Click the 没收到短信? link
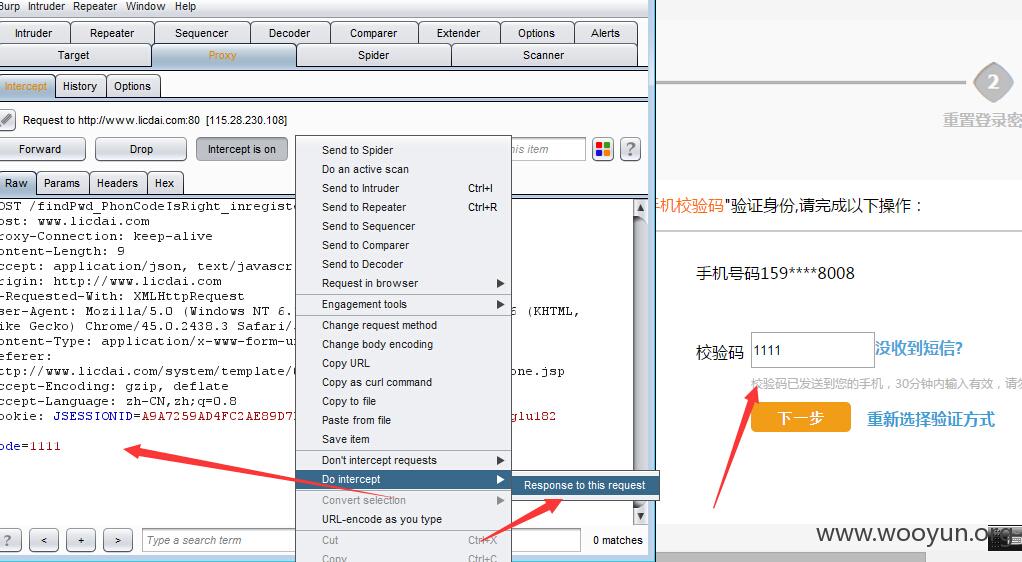The width and height of the screenshot is (1022, 562). coord(918,348)
